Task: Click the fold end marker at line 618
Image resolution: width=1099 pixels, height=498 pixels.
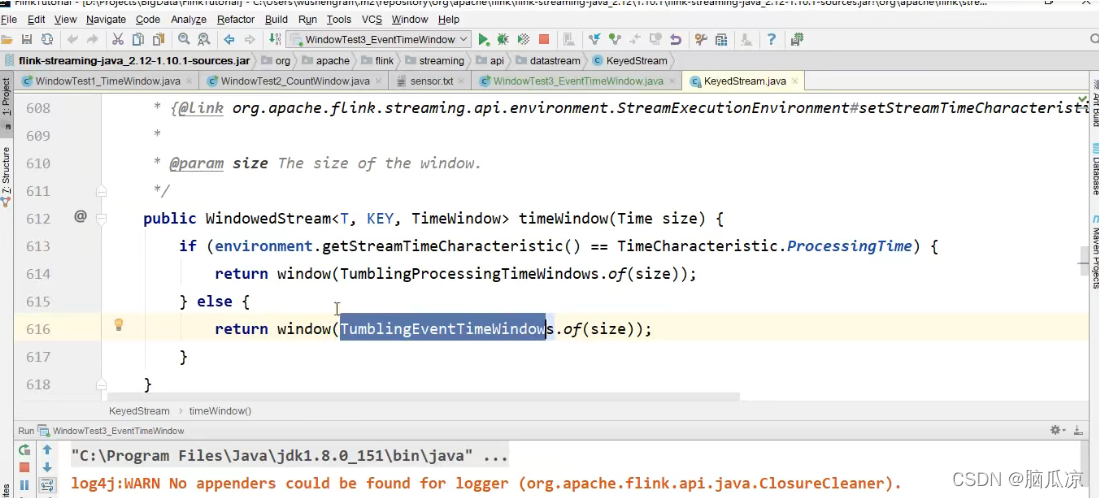Action: point(102,385)
